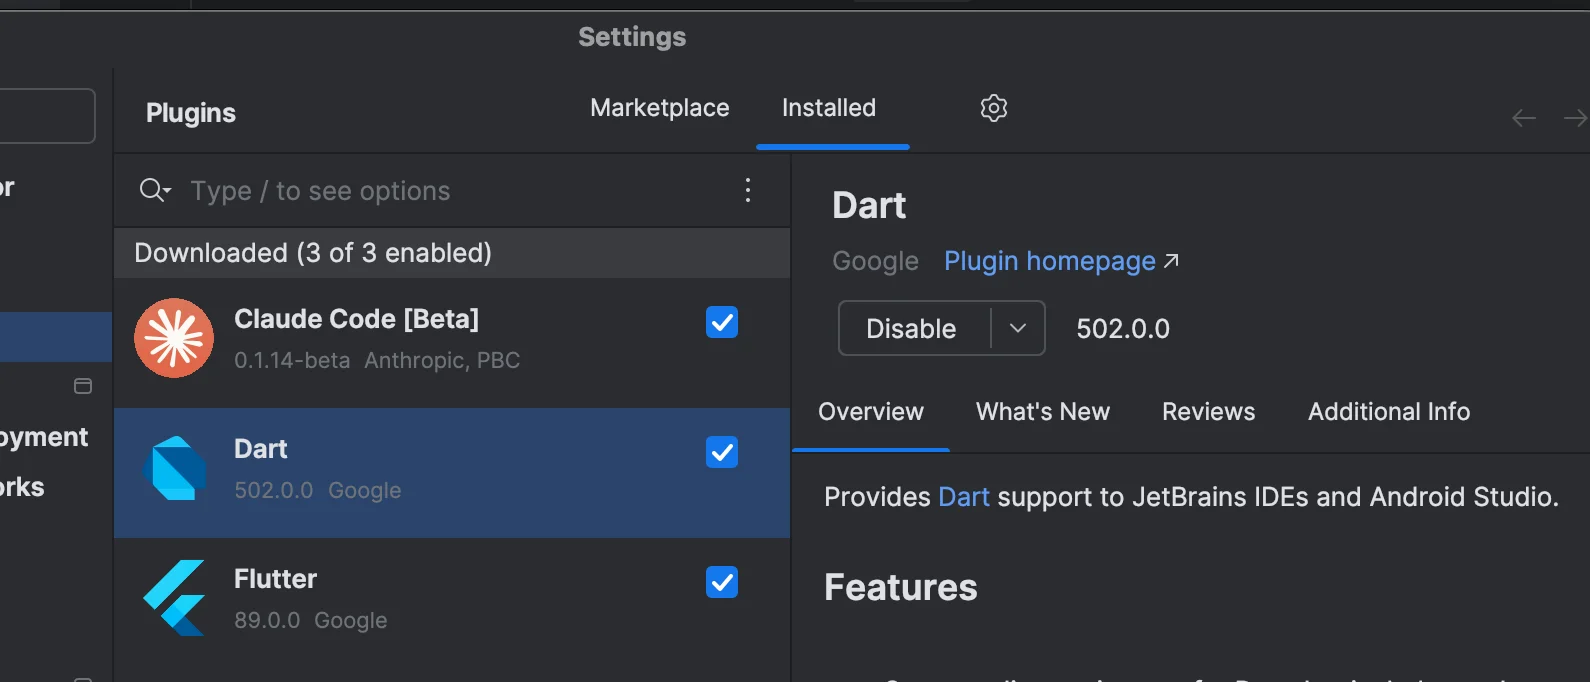Expand the Disable button dropdown arrow

(x=1018, y=328)
